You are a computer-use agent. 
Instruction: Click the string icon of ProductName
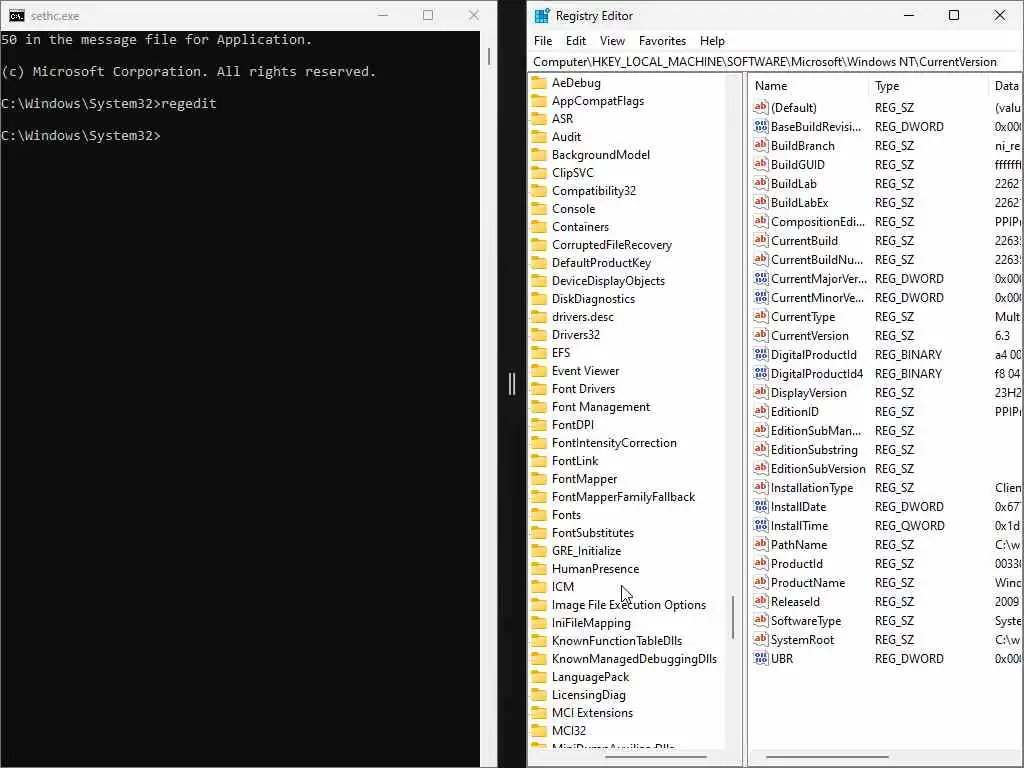[761, 582]
